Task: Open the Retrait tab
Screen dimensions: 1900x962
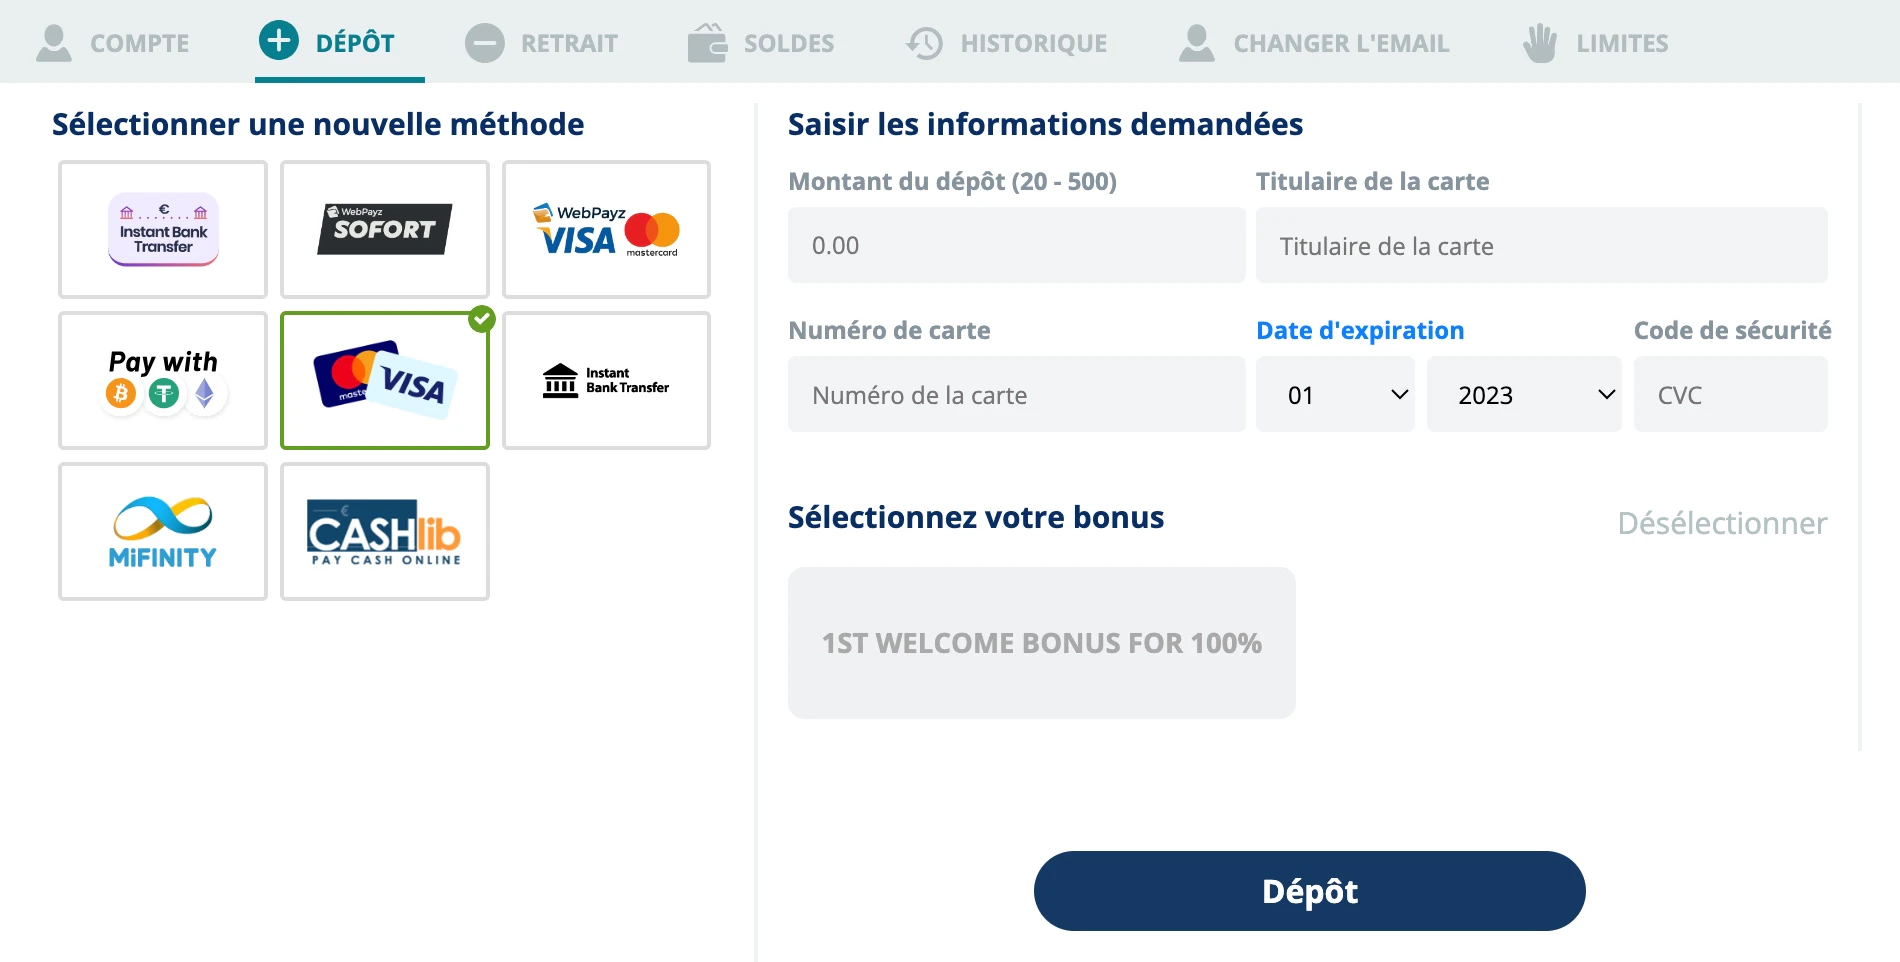Action: (x=541, y=43)
